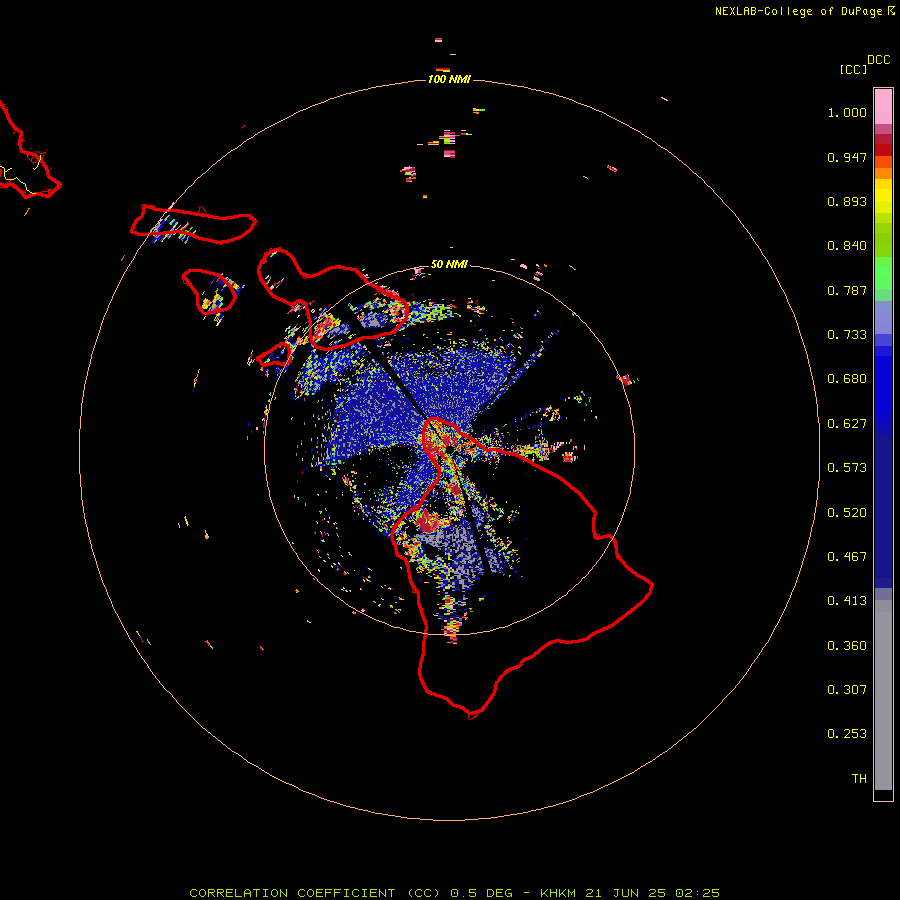The width and height of the screenshot is (900, 900).
Task: Select the 0.360 scale value
Action: click(847, 646)
